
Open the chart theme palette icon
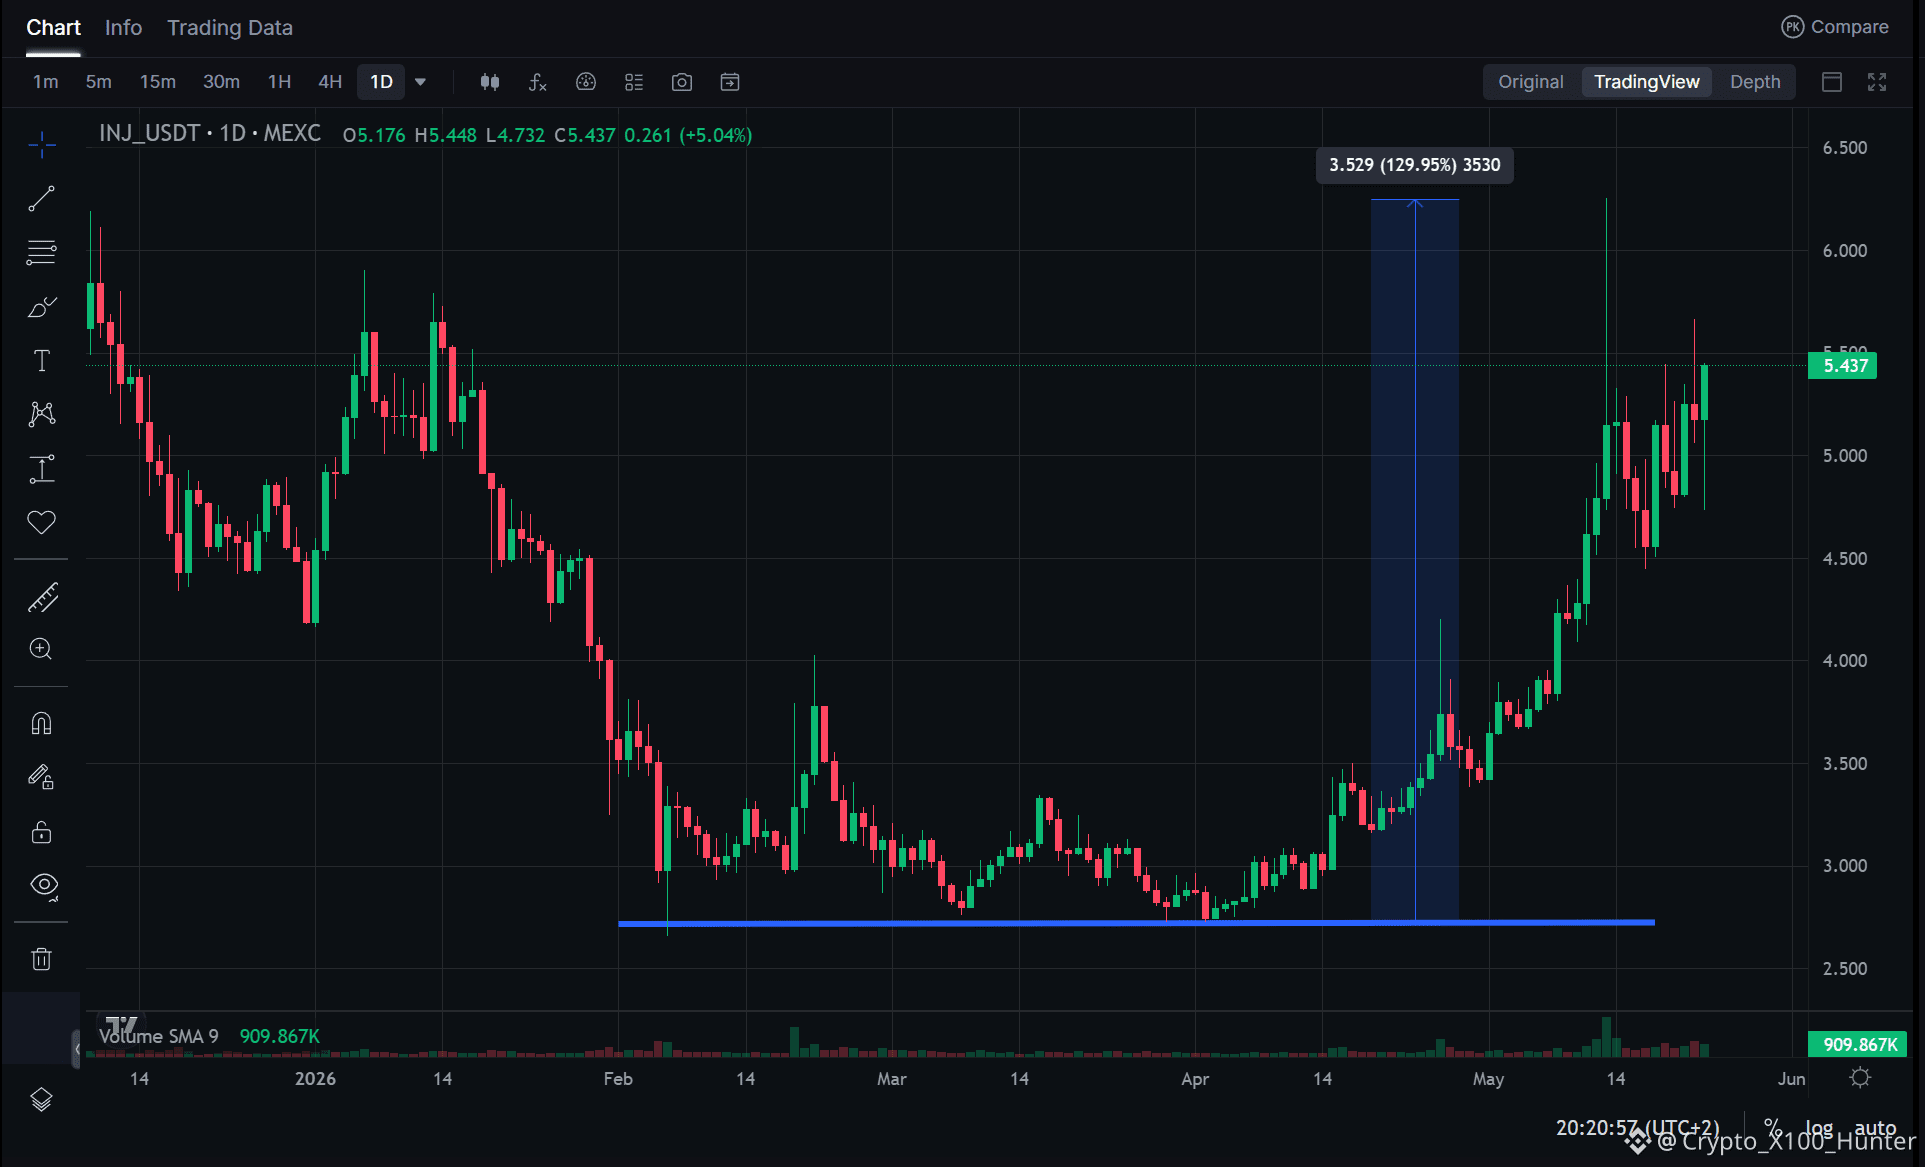pyautogui.click(x=586, y=82)
